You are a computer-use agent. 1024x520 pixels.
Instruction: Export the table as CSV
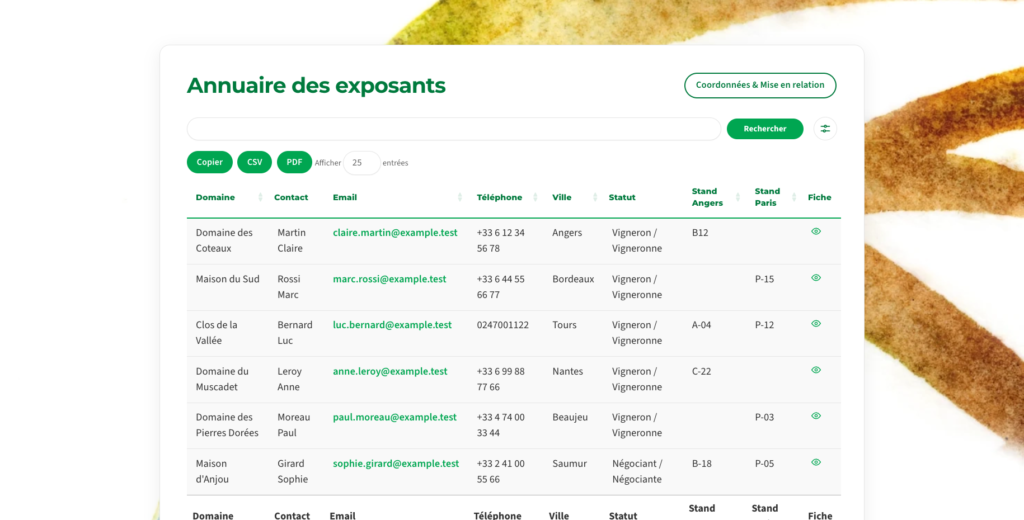pyautogui.click(x=255, y=162)
